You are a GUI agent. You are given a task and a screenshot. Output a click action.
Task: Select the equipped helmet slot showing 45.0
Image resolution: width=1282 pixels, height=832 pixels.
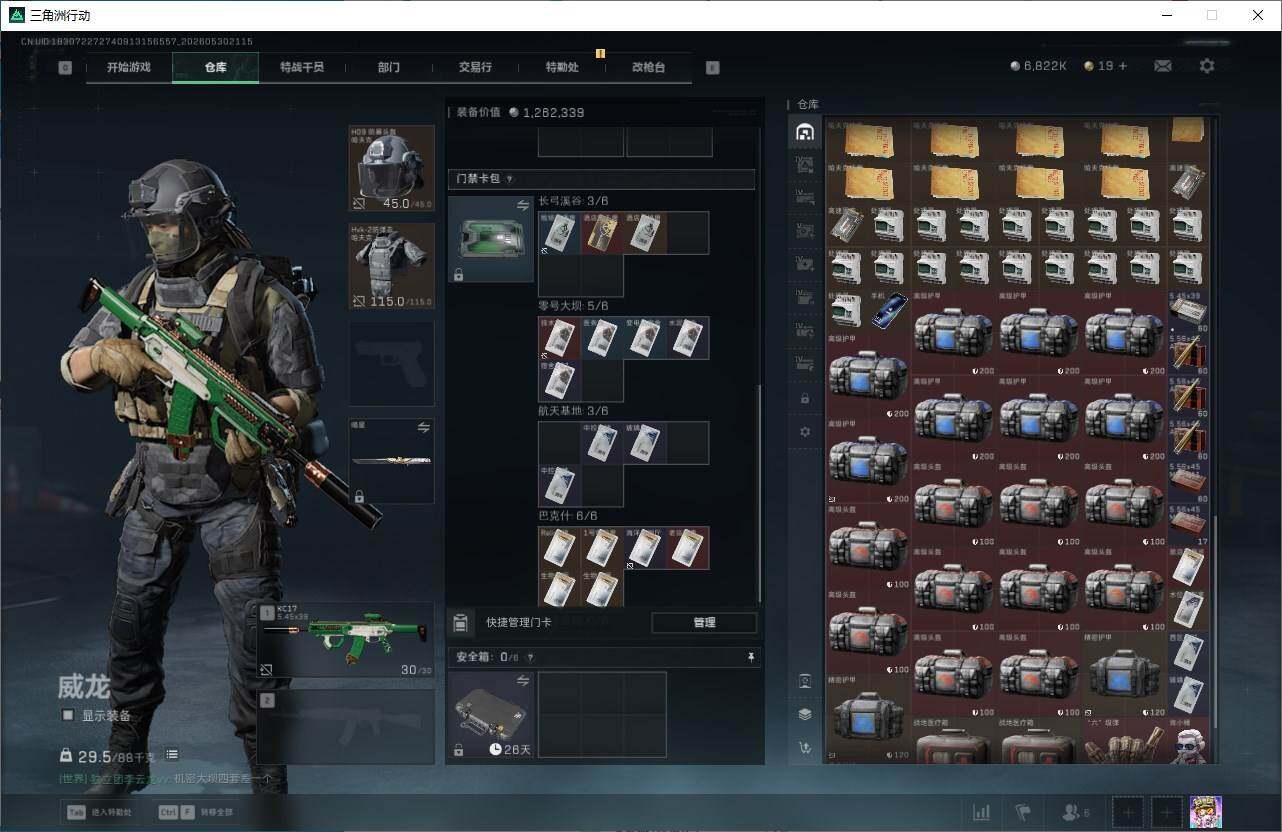(x=392, y=168)
